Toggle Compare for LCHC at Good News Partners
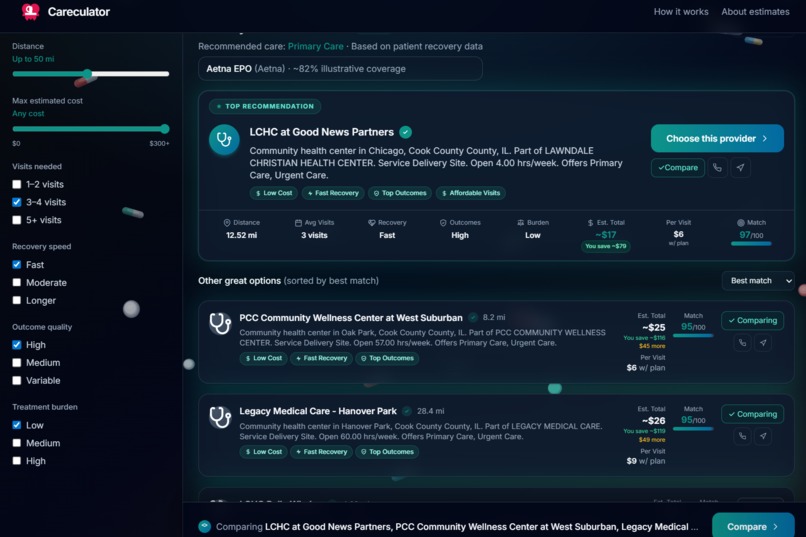Screen dimensions: 806x537 pyautogui.click(x=677, y=168)
